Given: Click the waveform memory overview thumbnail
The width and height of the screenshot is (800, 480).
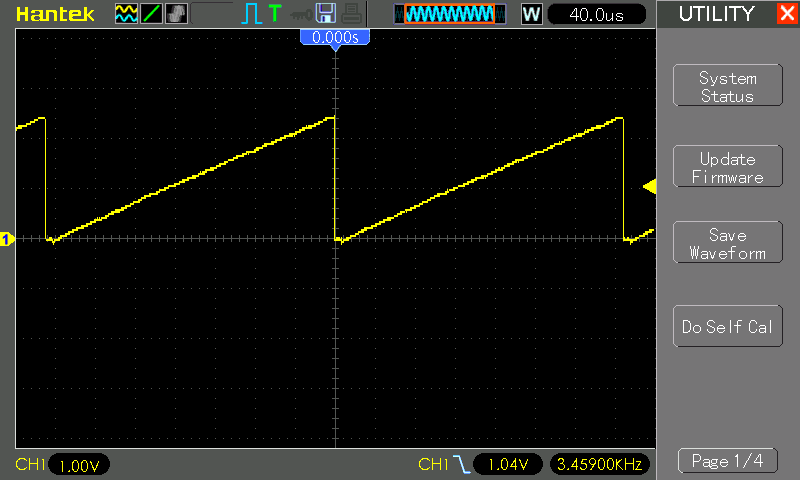Looking at the screenshot, I should (450, 14).
